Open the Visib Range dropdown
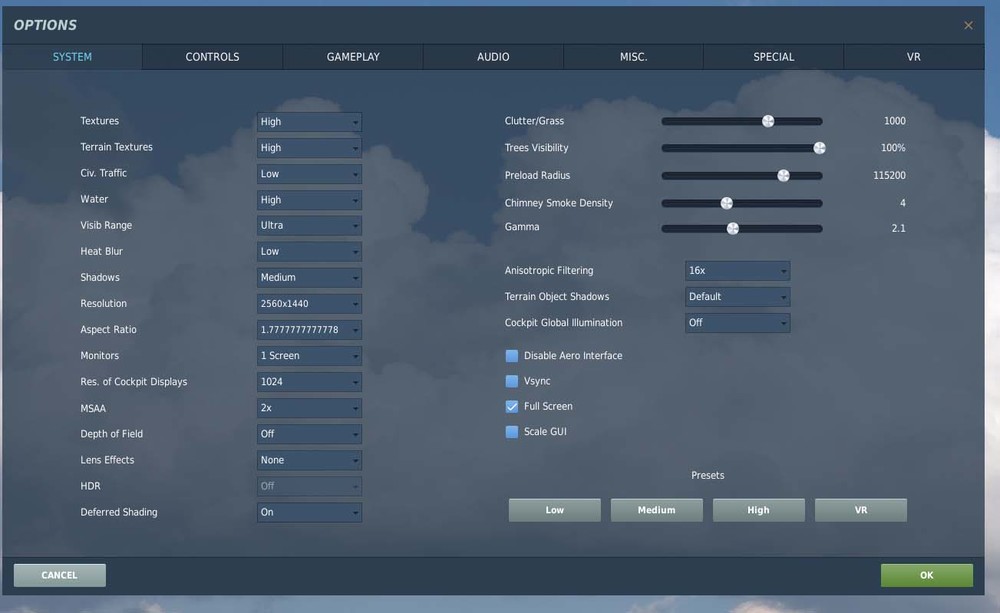Image resolution: width=1000 pixels, height=613 pixels. [309, 226]
